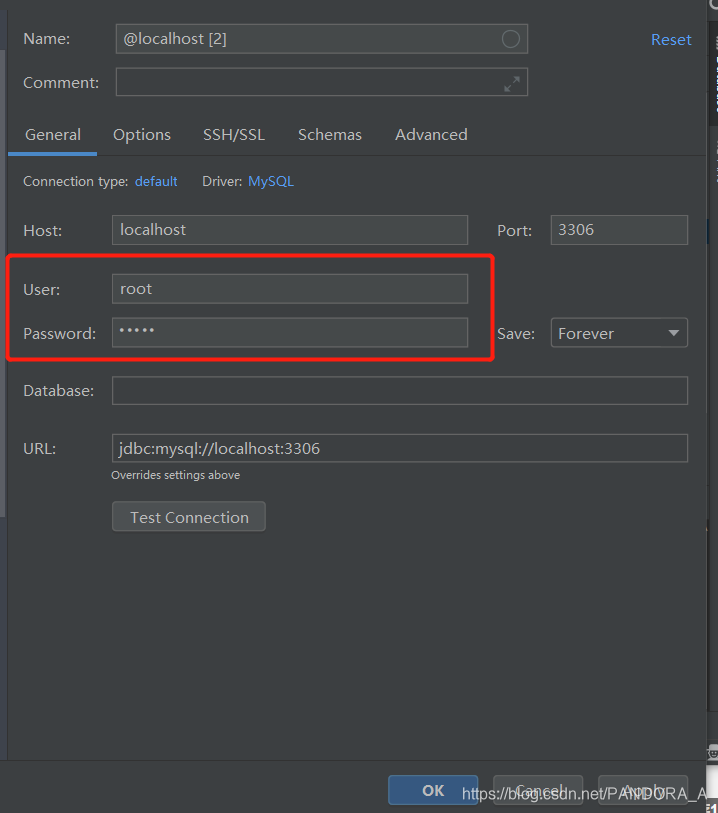Change connection type via default link
This screenshot has height=813, width=718.
click(156, 181)
